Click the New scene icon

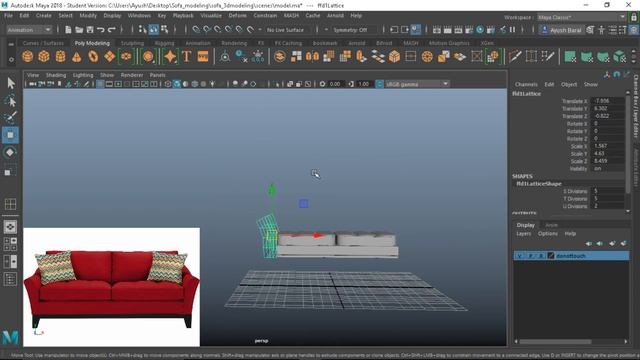tap(68, 30)
